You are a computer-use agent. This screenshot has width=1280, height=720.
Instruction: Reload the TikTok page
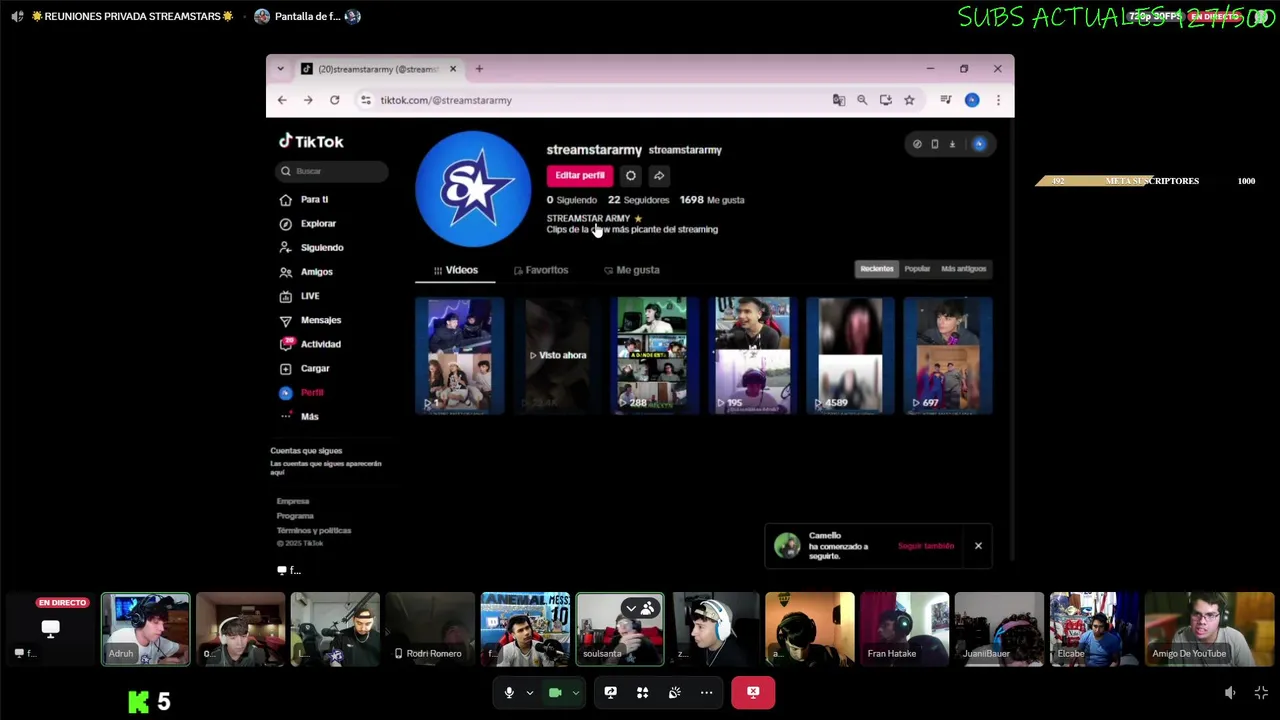point(334,100)
